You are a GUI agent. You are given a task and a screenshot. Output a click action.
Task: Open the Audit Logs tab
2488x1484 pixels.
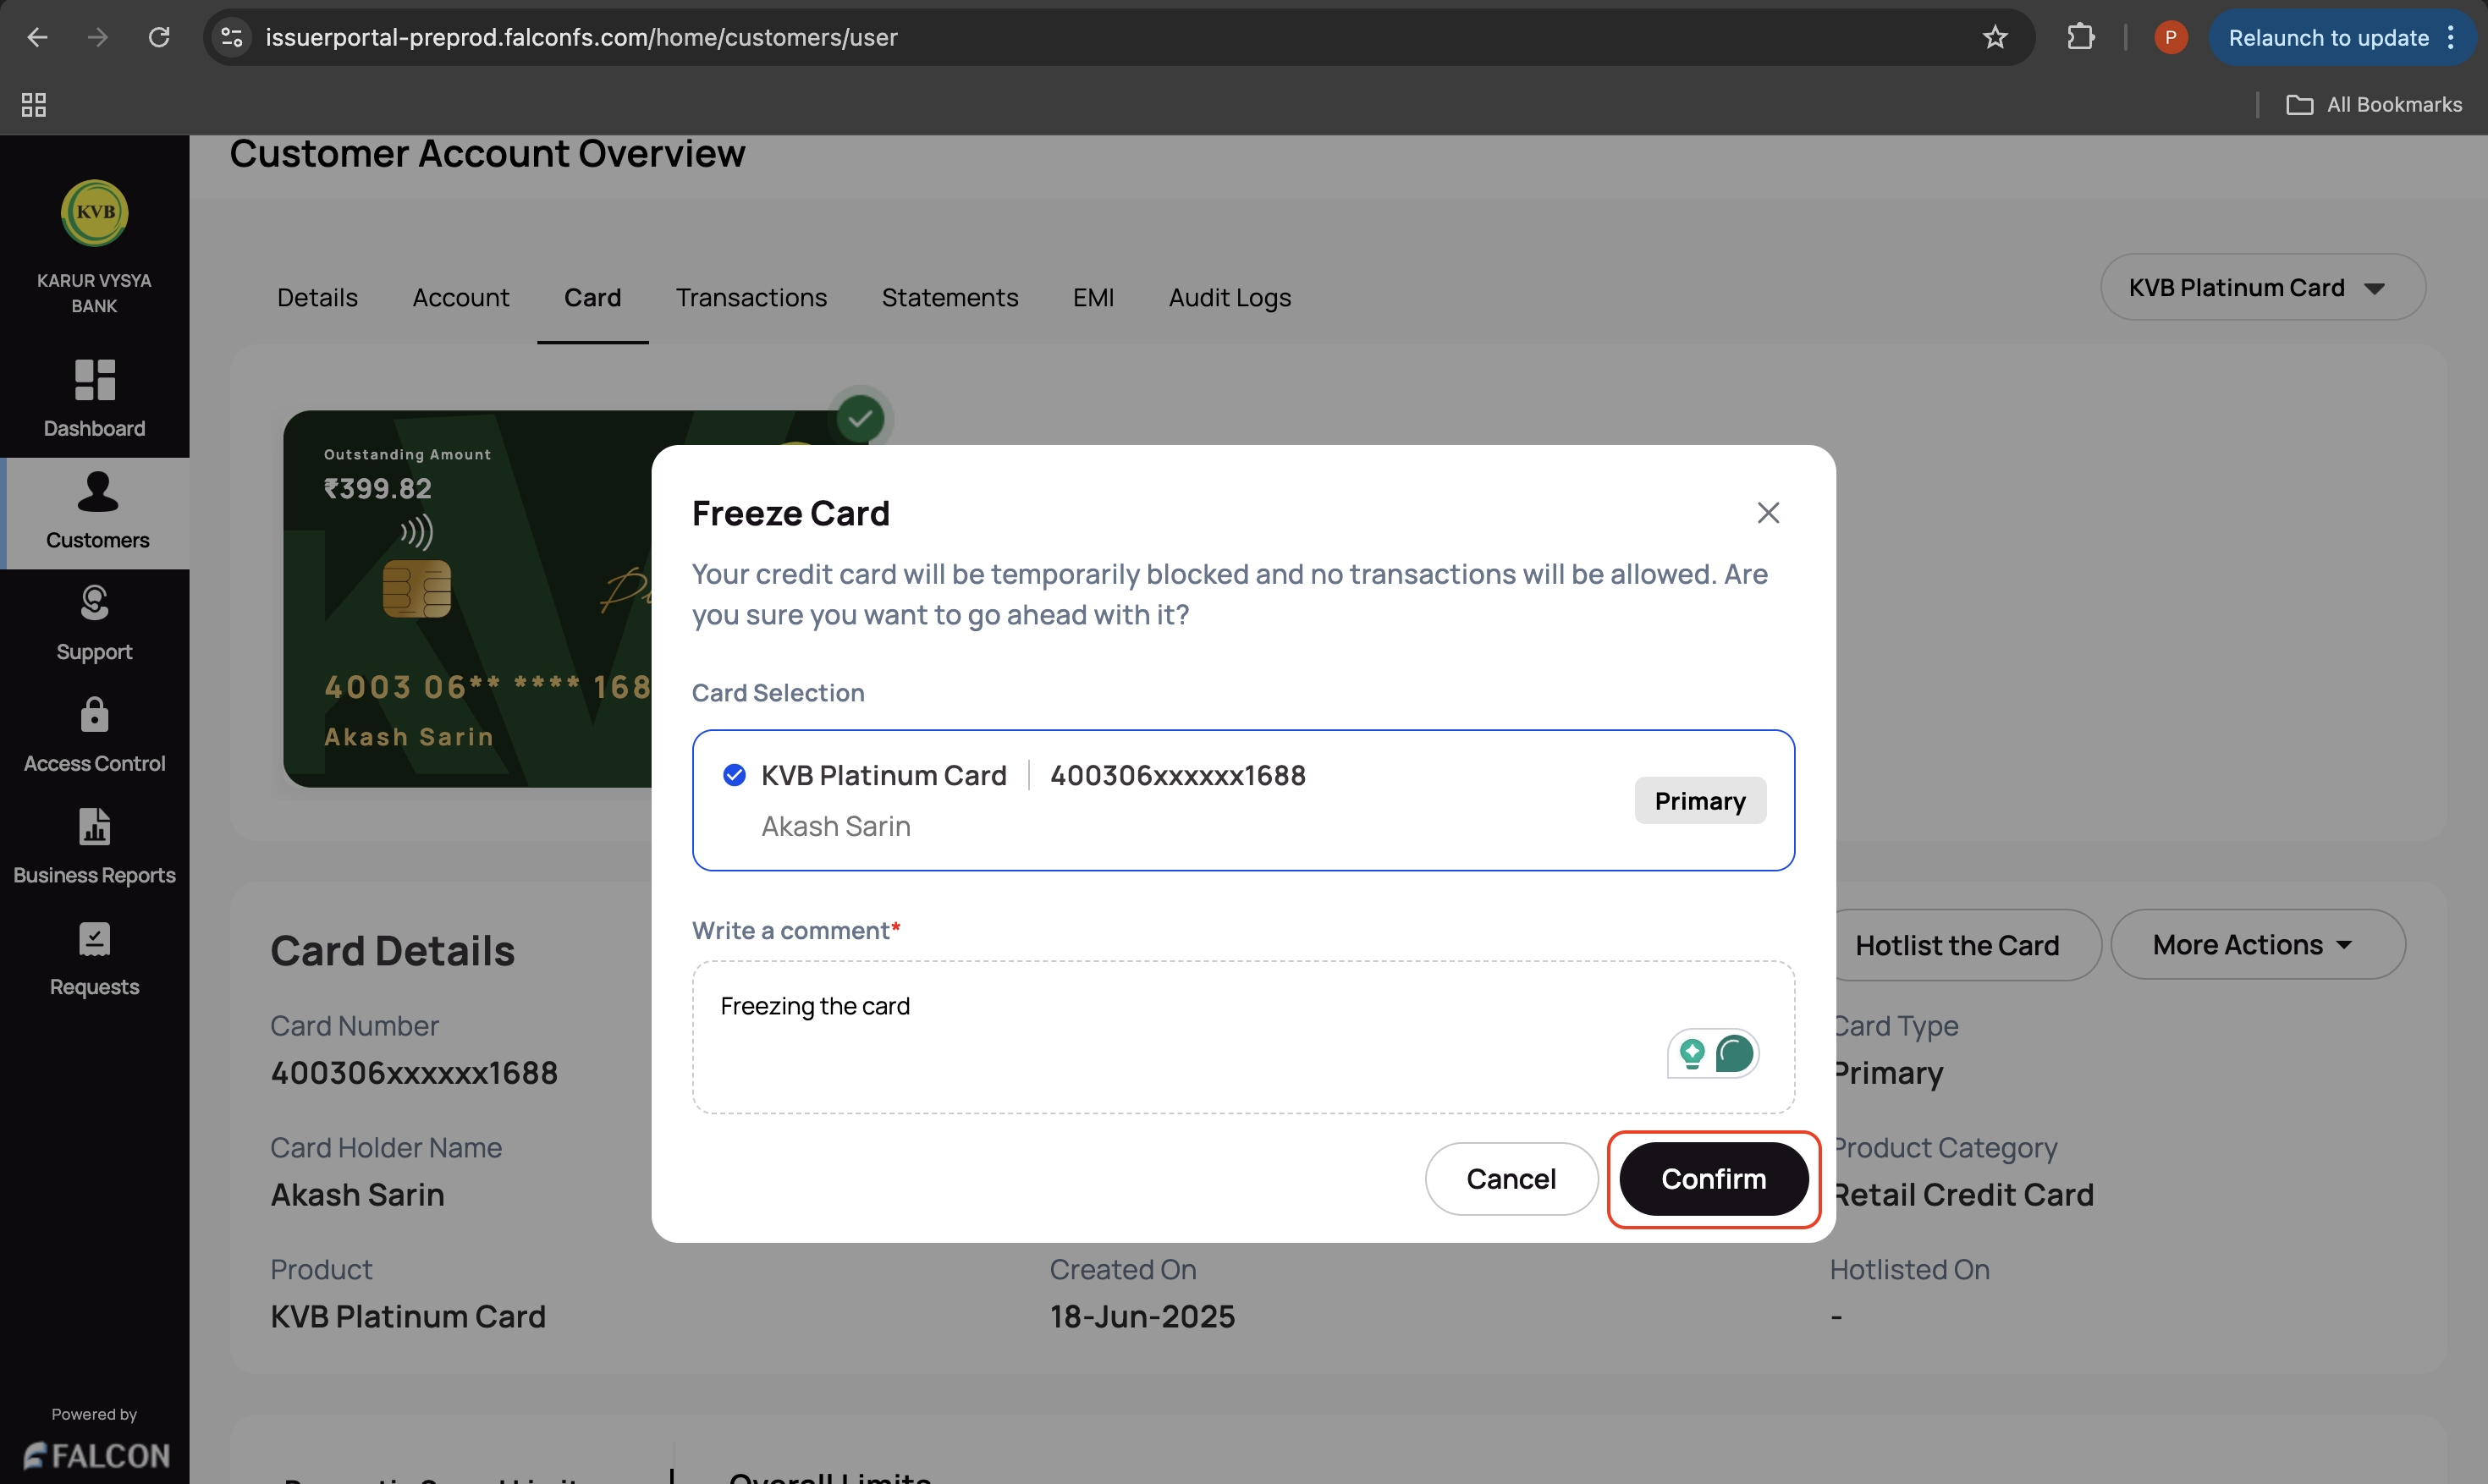1229,298
